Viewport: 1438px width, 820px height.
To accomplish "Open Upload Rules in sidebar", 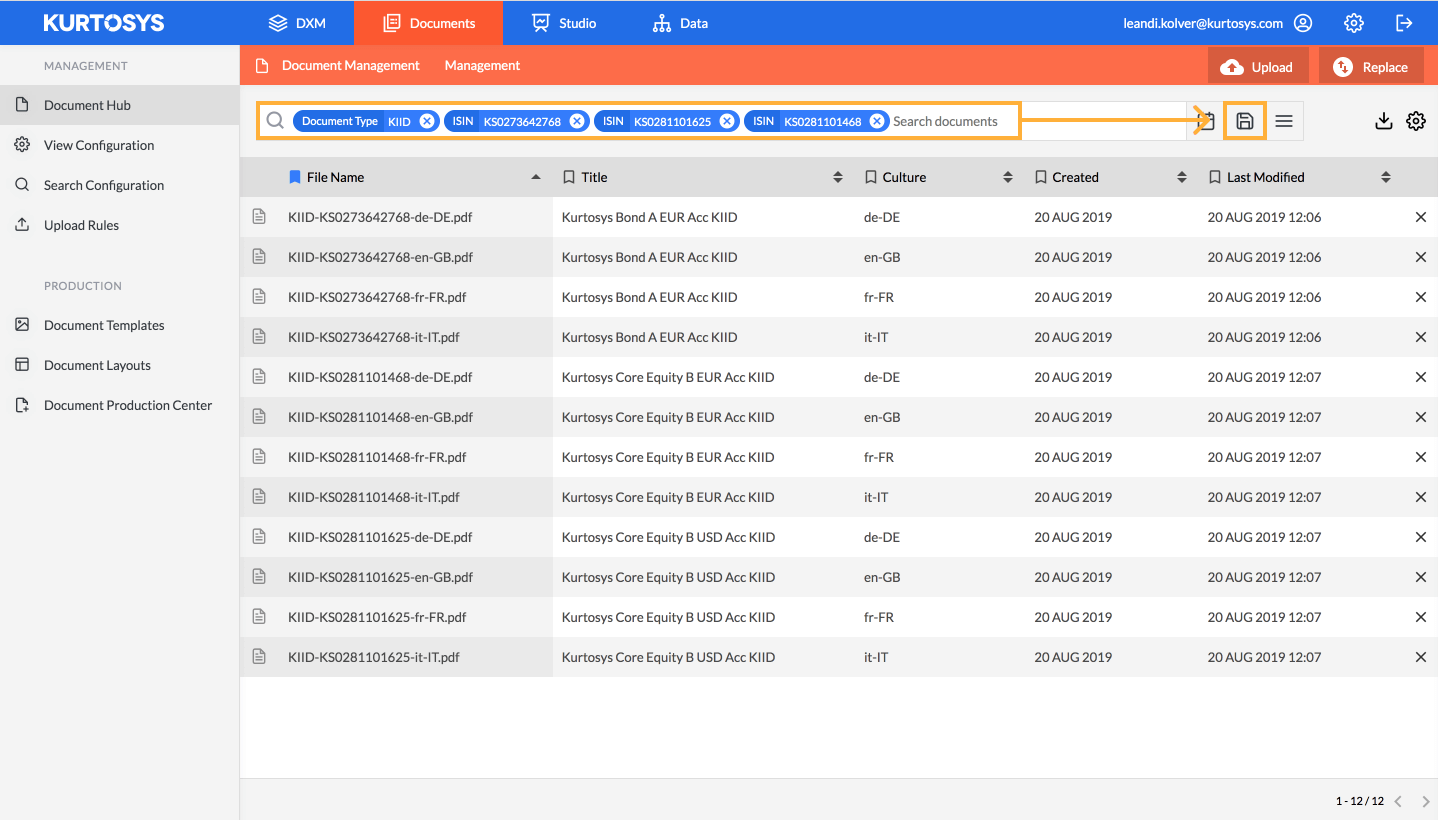I will 119,225.
